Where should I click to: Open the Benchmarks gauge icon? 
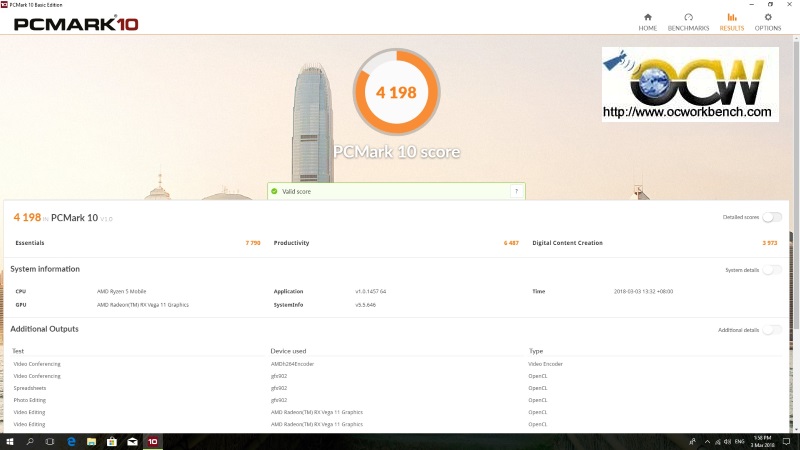tap(688, 17)
